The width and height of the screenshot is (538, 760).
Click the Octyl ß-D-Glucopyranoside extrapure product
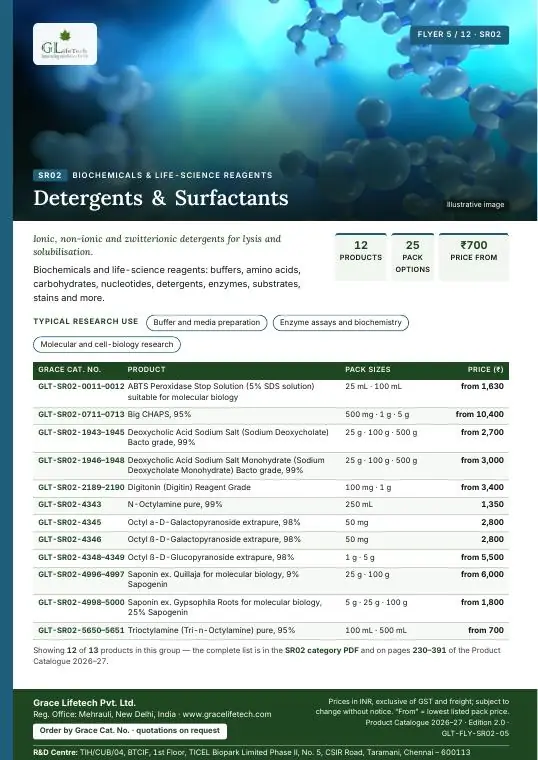coord(211,557)
